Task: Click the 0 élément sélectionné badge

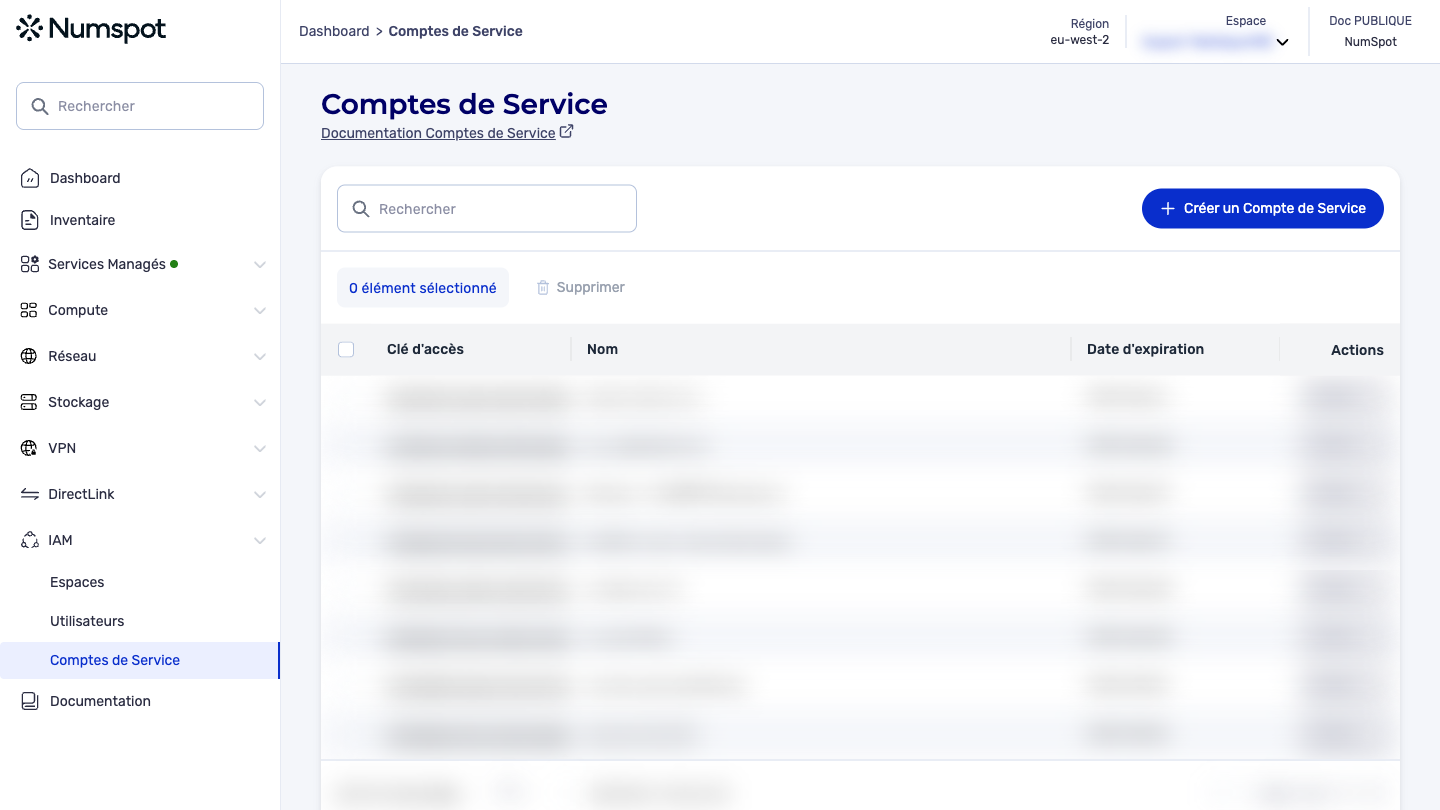Action: pyautogui.click(x=423, y=288)
